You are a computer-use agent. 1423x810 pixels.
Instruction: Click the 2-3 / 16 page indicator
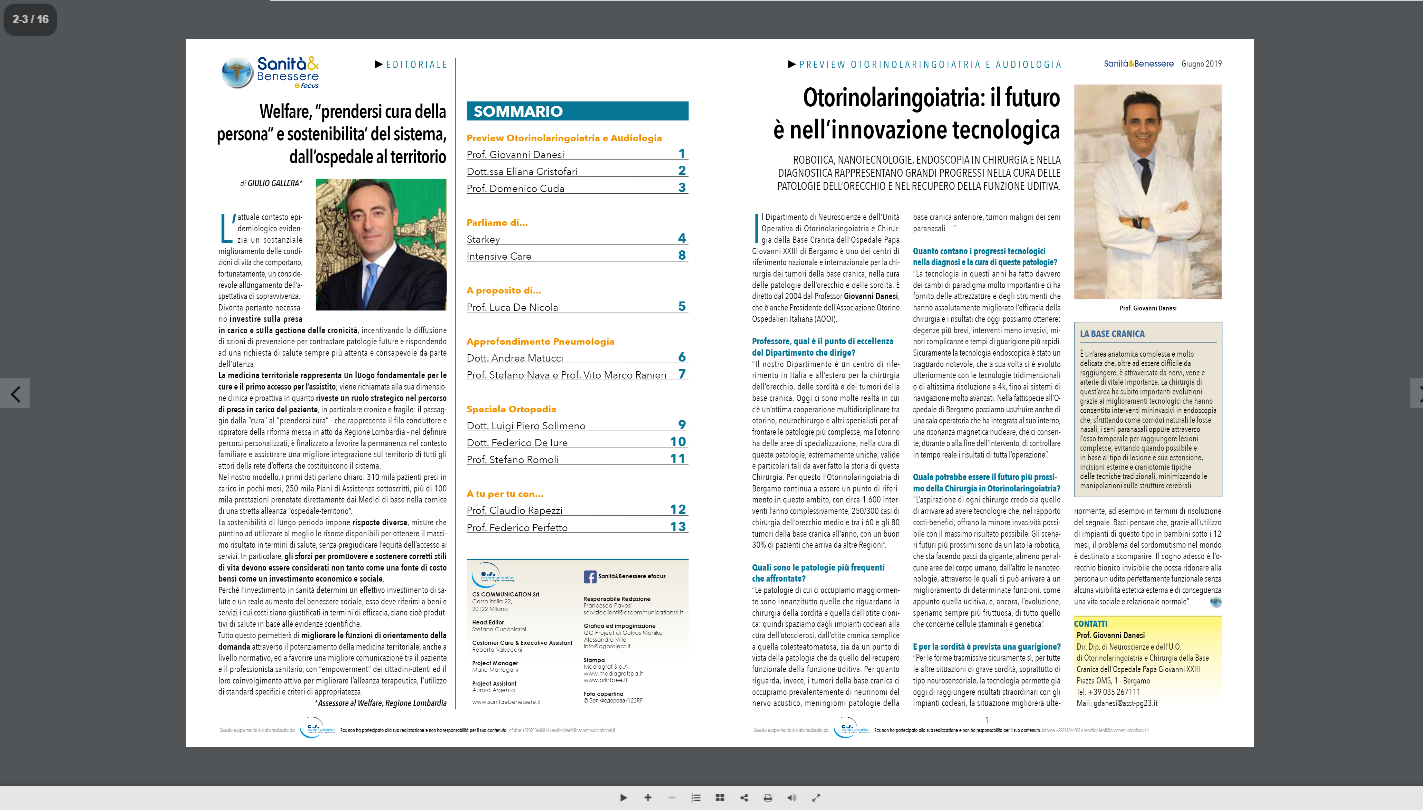click(31, 19)
